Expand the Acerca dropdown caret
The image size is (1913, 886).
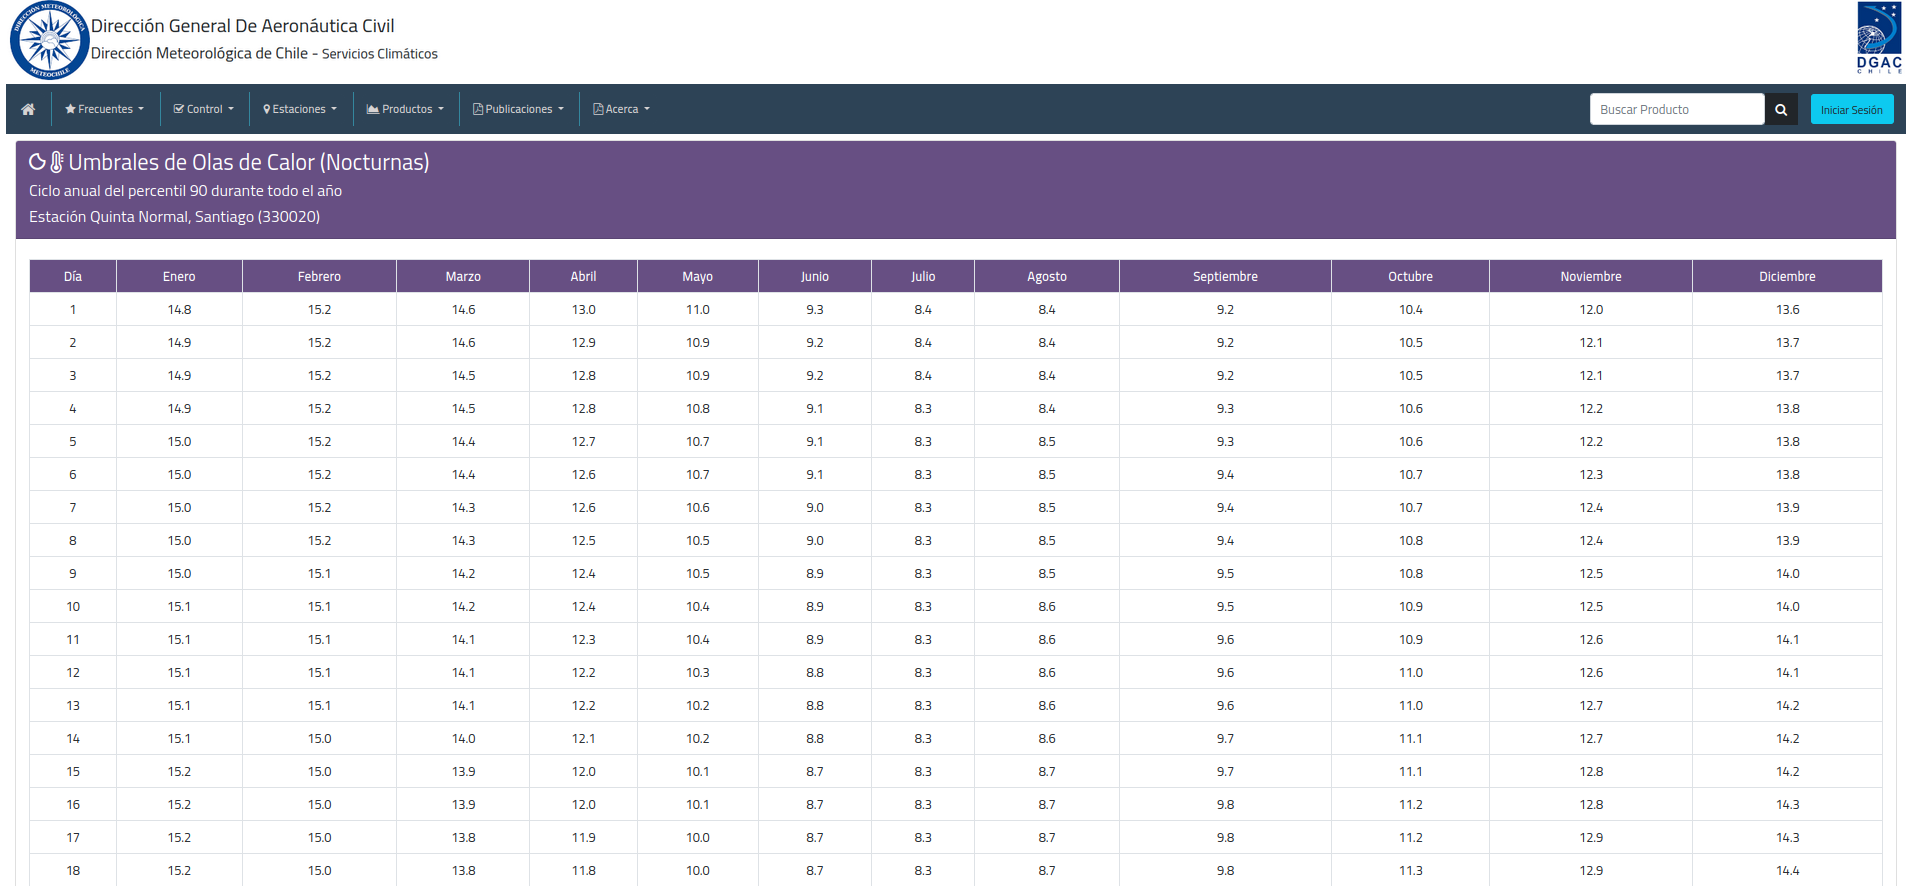pos(647,109)
